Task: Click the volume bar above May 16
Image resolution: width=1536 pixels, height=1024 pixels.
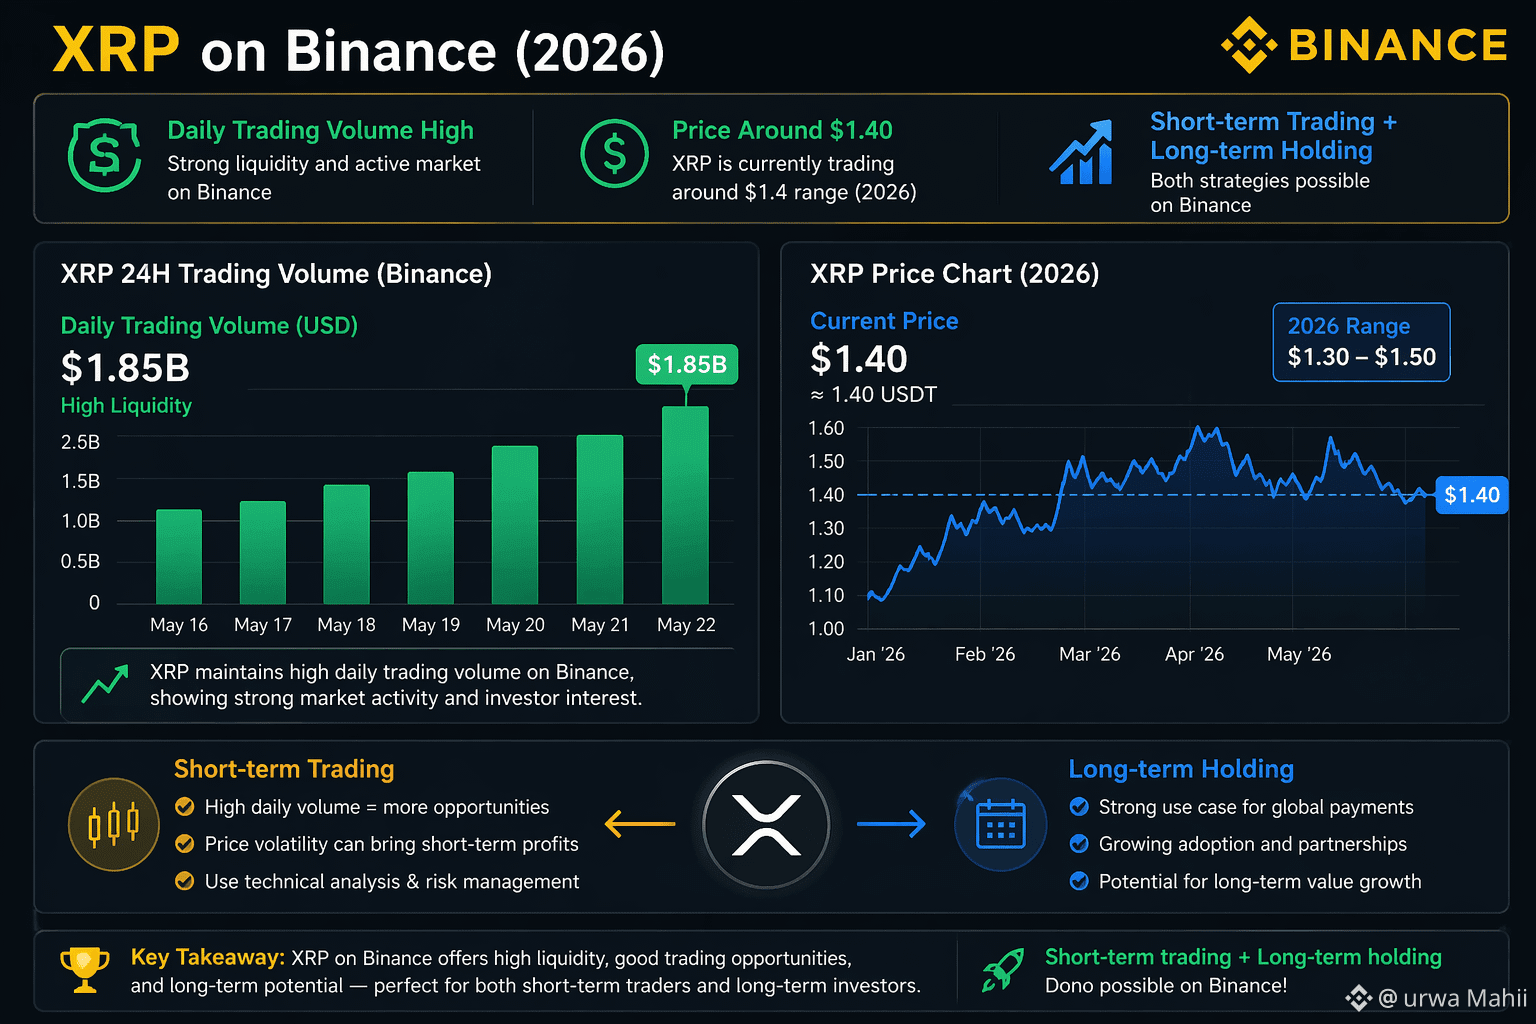Action: click(x=179, y=557)
